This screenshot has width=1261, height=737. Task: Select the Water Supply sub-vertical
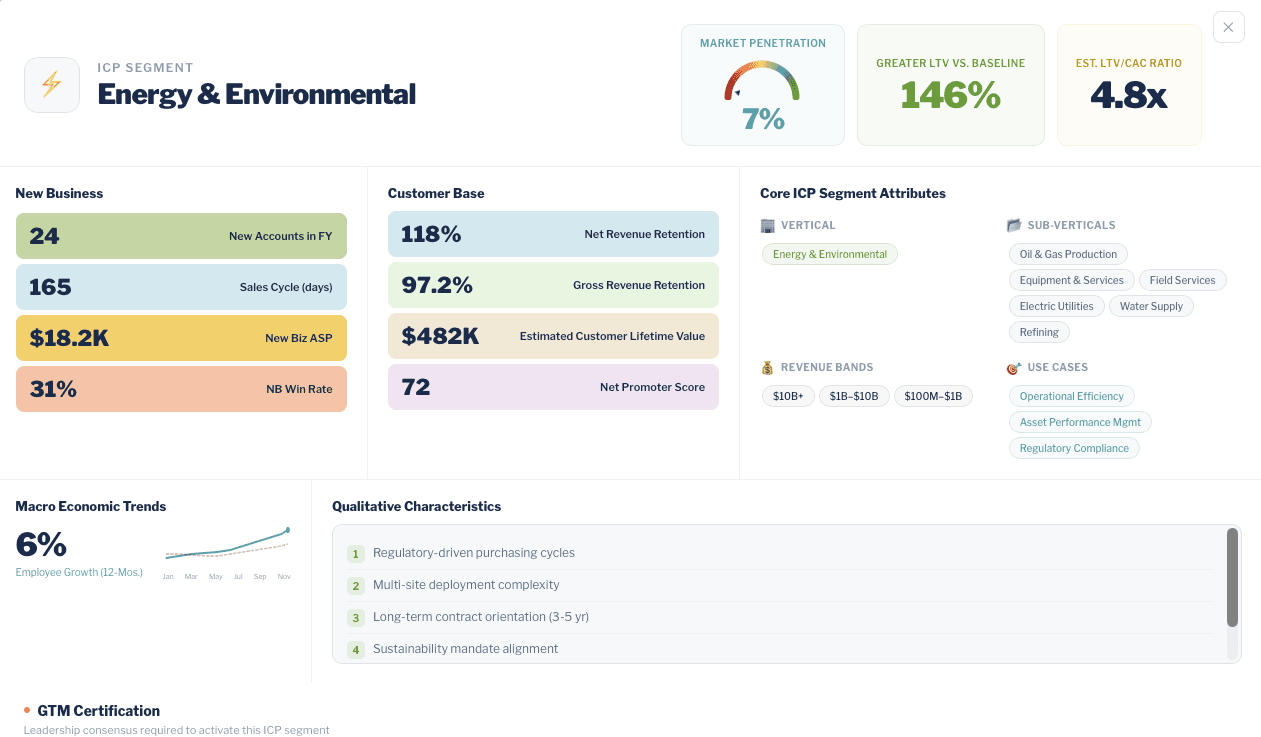(x=1151, y=306)
